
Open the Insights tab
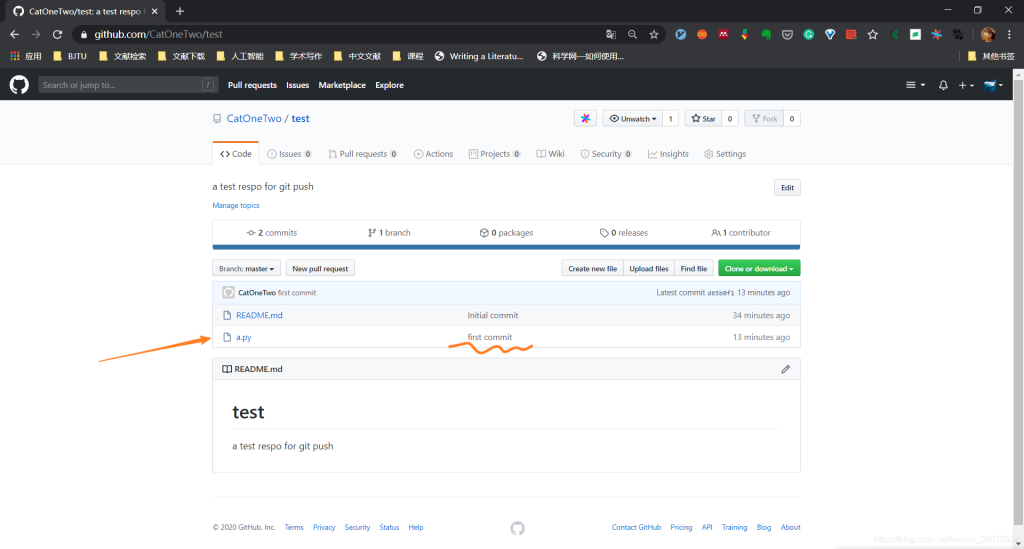click(x=668, y=154)
